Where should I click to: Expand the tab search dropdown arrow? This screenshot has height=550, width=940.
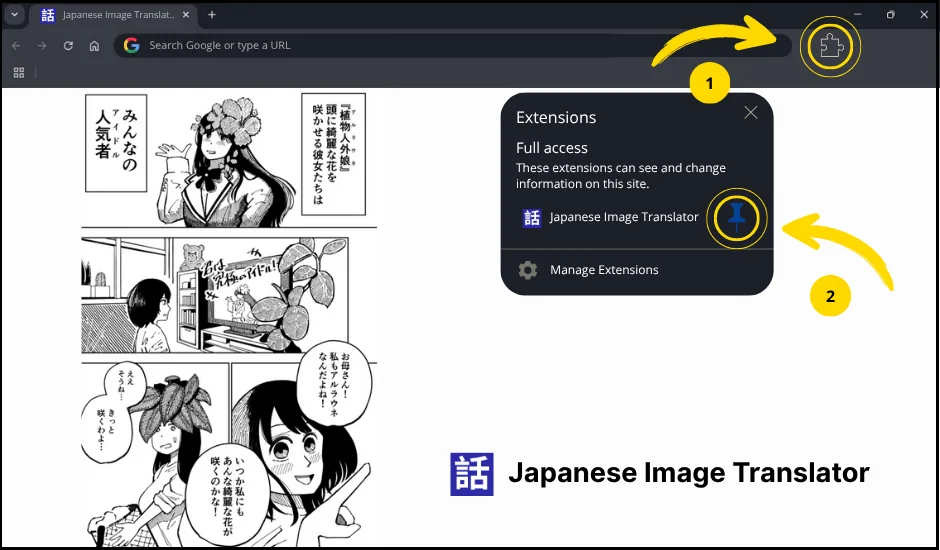coord(14,14)
